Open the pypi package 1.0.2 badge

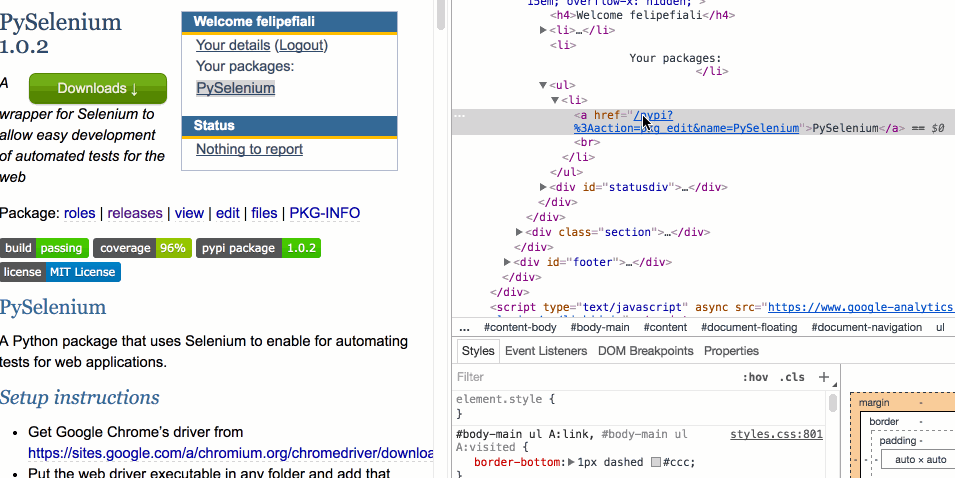click(258, 248)
